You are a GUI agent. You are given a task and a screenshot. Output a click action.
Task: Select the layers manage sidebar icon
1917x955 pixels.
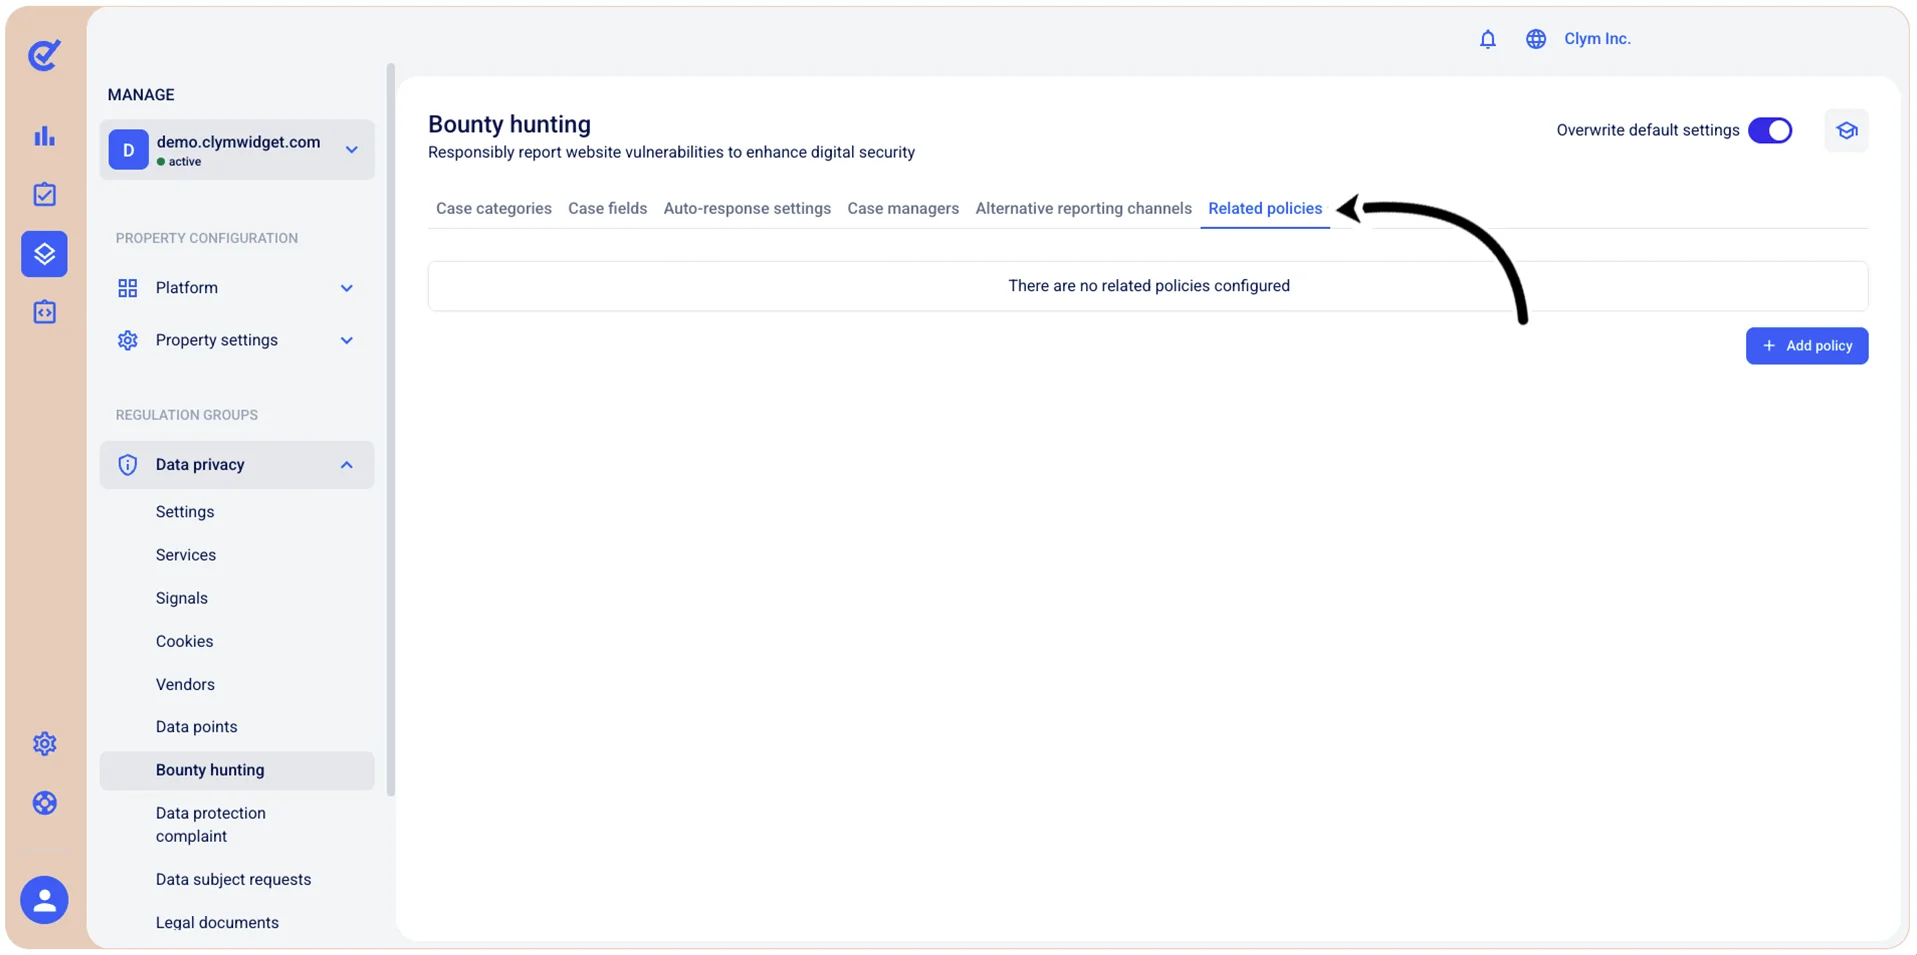[44, 253]
